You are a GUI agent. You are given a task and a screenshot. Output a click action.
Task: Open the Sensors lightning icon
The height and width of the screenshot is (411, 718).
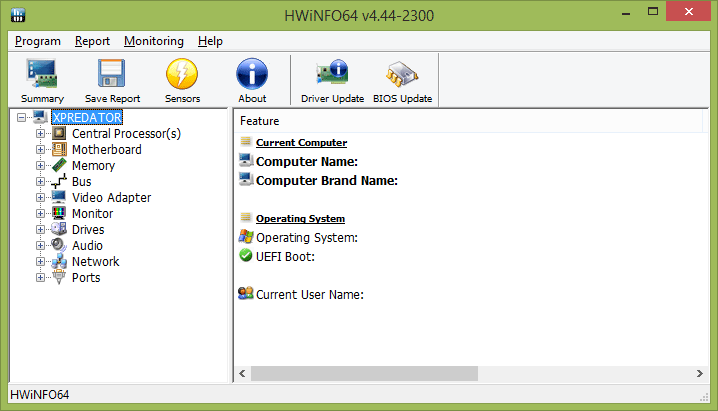[182, 73]
